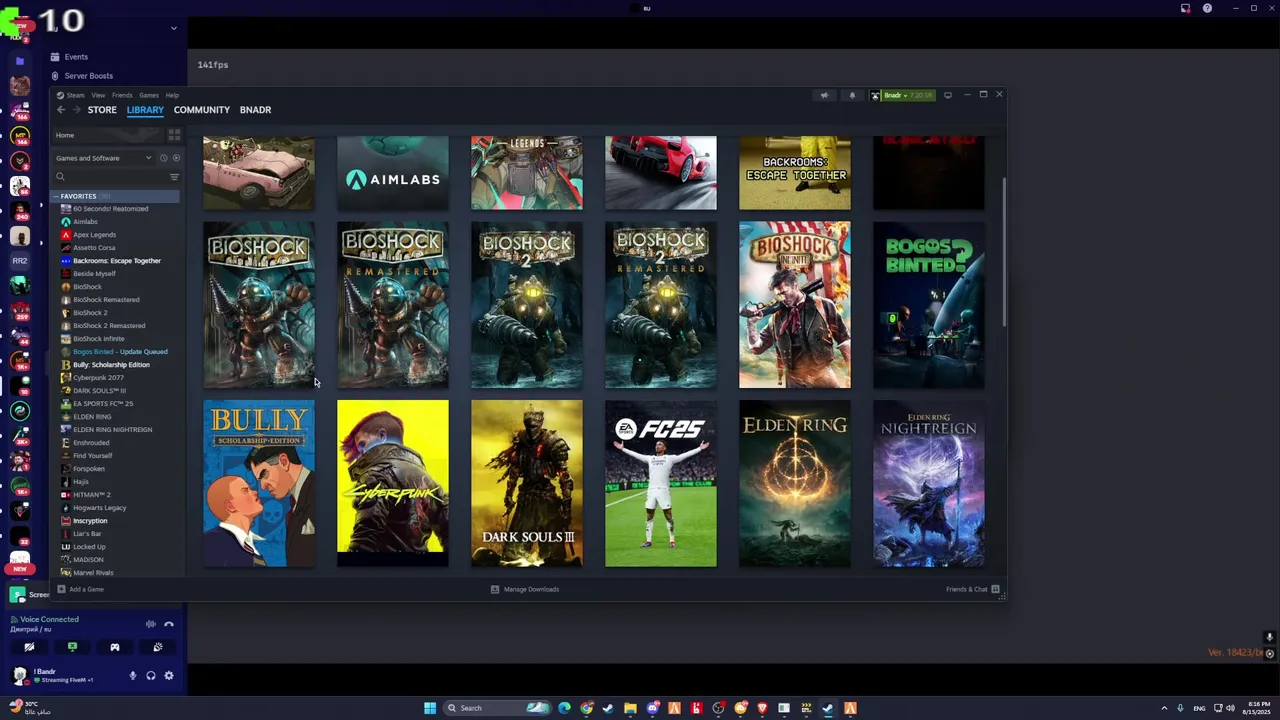Open Discord soundboard icon
This screenshot has height=720, width=1280.
158,647
